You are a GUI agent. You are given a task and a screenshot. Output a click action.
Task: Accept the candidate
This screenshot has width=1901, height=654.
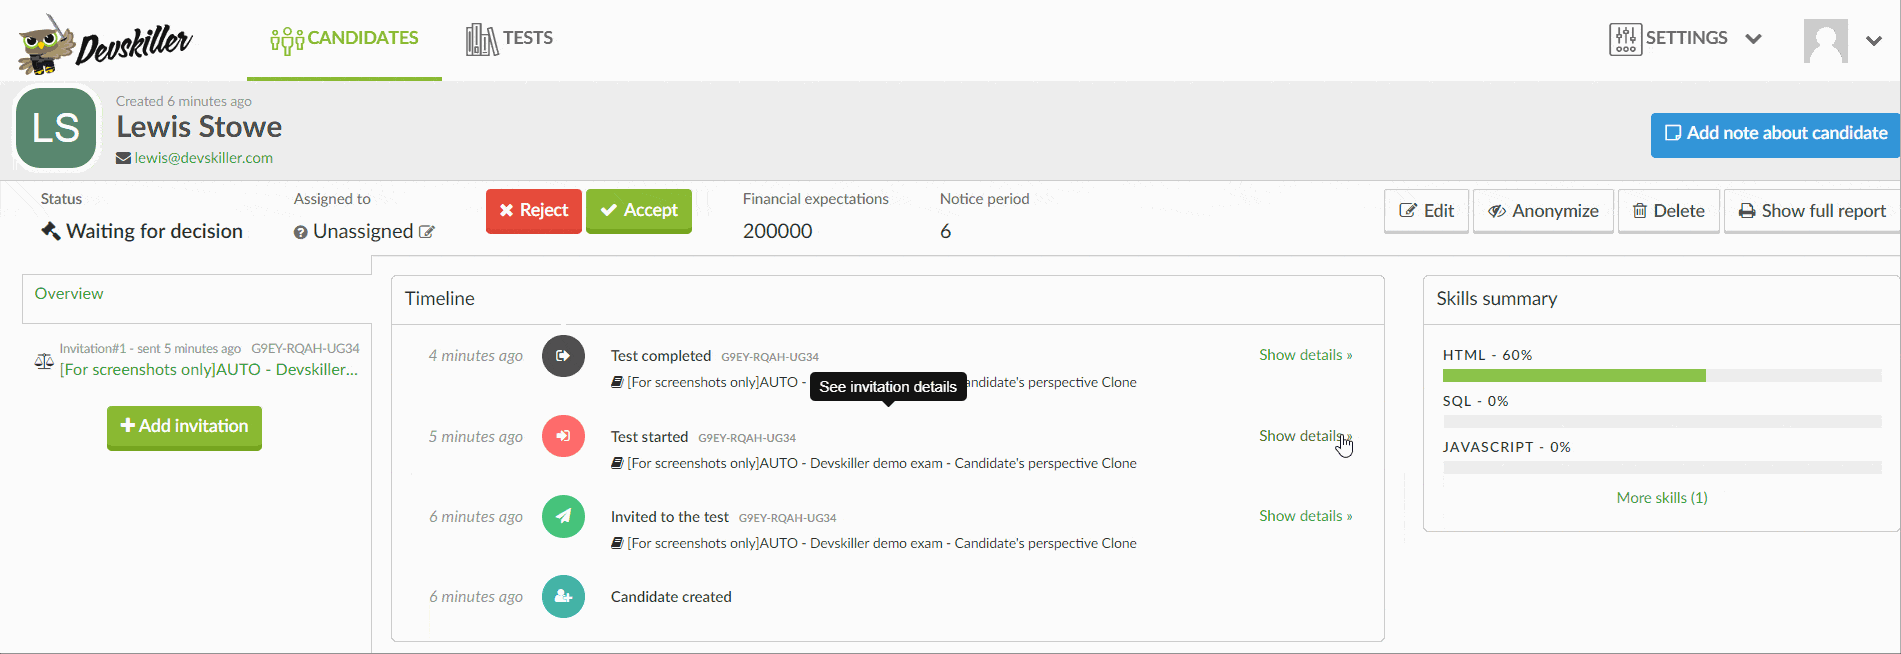tap(639, 210)
